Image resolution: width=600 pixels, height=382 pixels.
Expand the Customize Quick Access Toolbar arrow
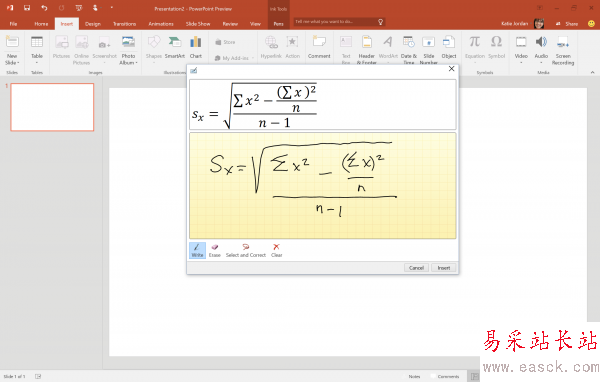point(112,8)
